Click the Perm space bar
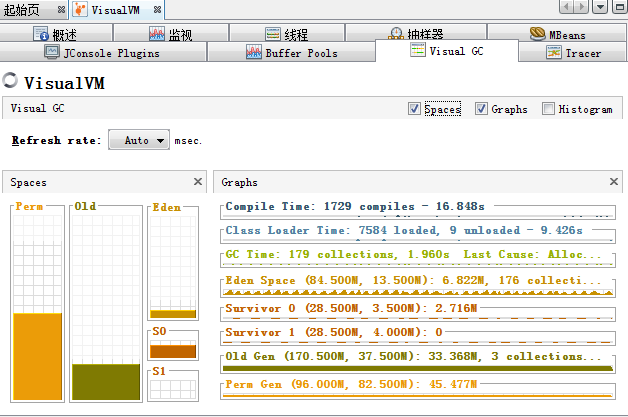This screenshot has height=417, width=628. (x=38, y=308)
